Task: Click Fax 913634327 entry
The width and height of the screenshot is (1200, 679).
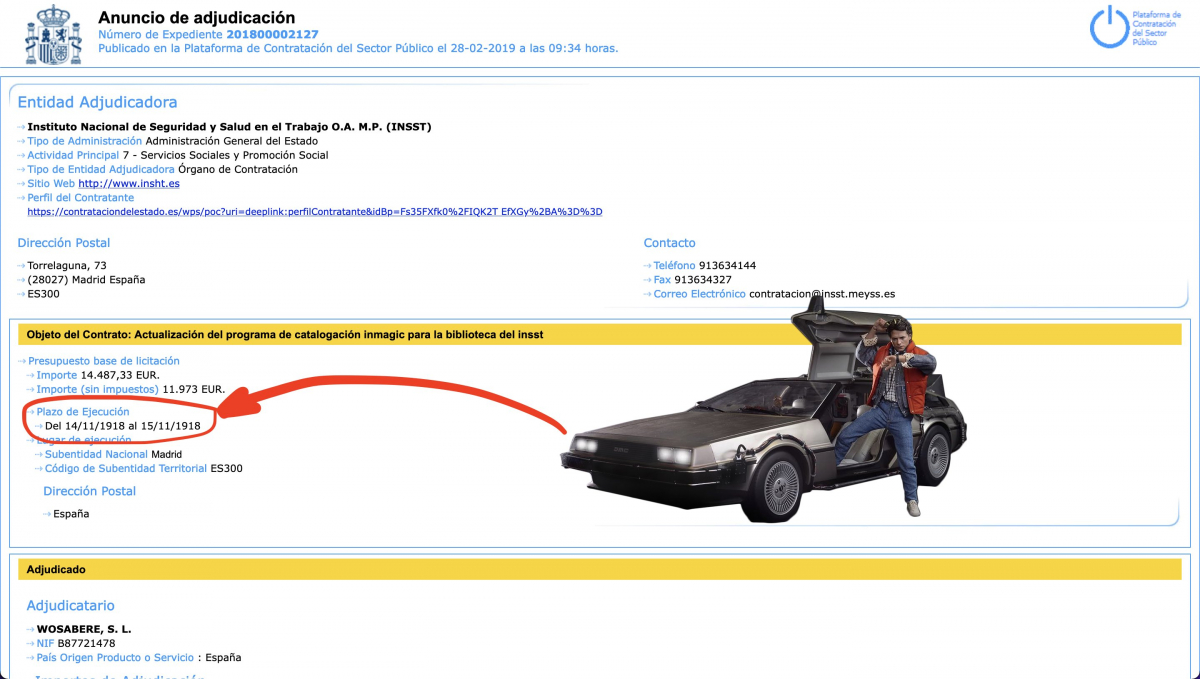Action: click(694, 280)
